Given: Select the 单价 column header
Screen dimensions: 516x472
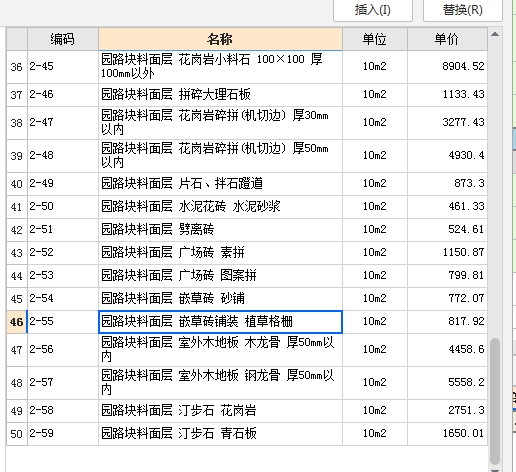Looking at the screenshot, I should tap(447, 39).
